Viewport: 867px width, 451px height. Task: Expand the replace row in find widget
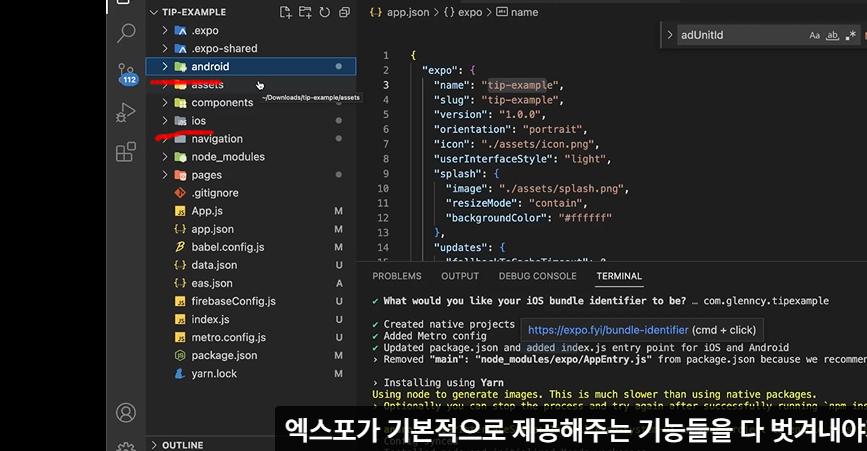[670, 35]
